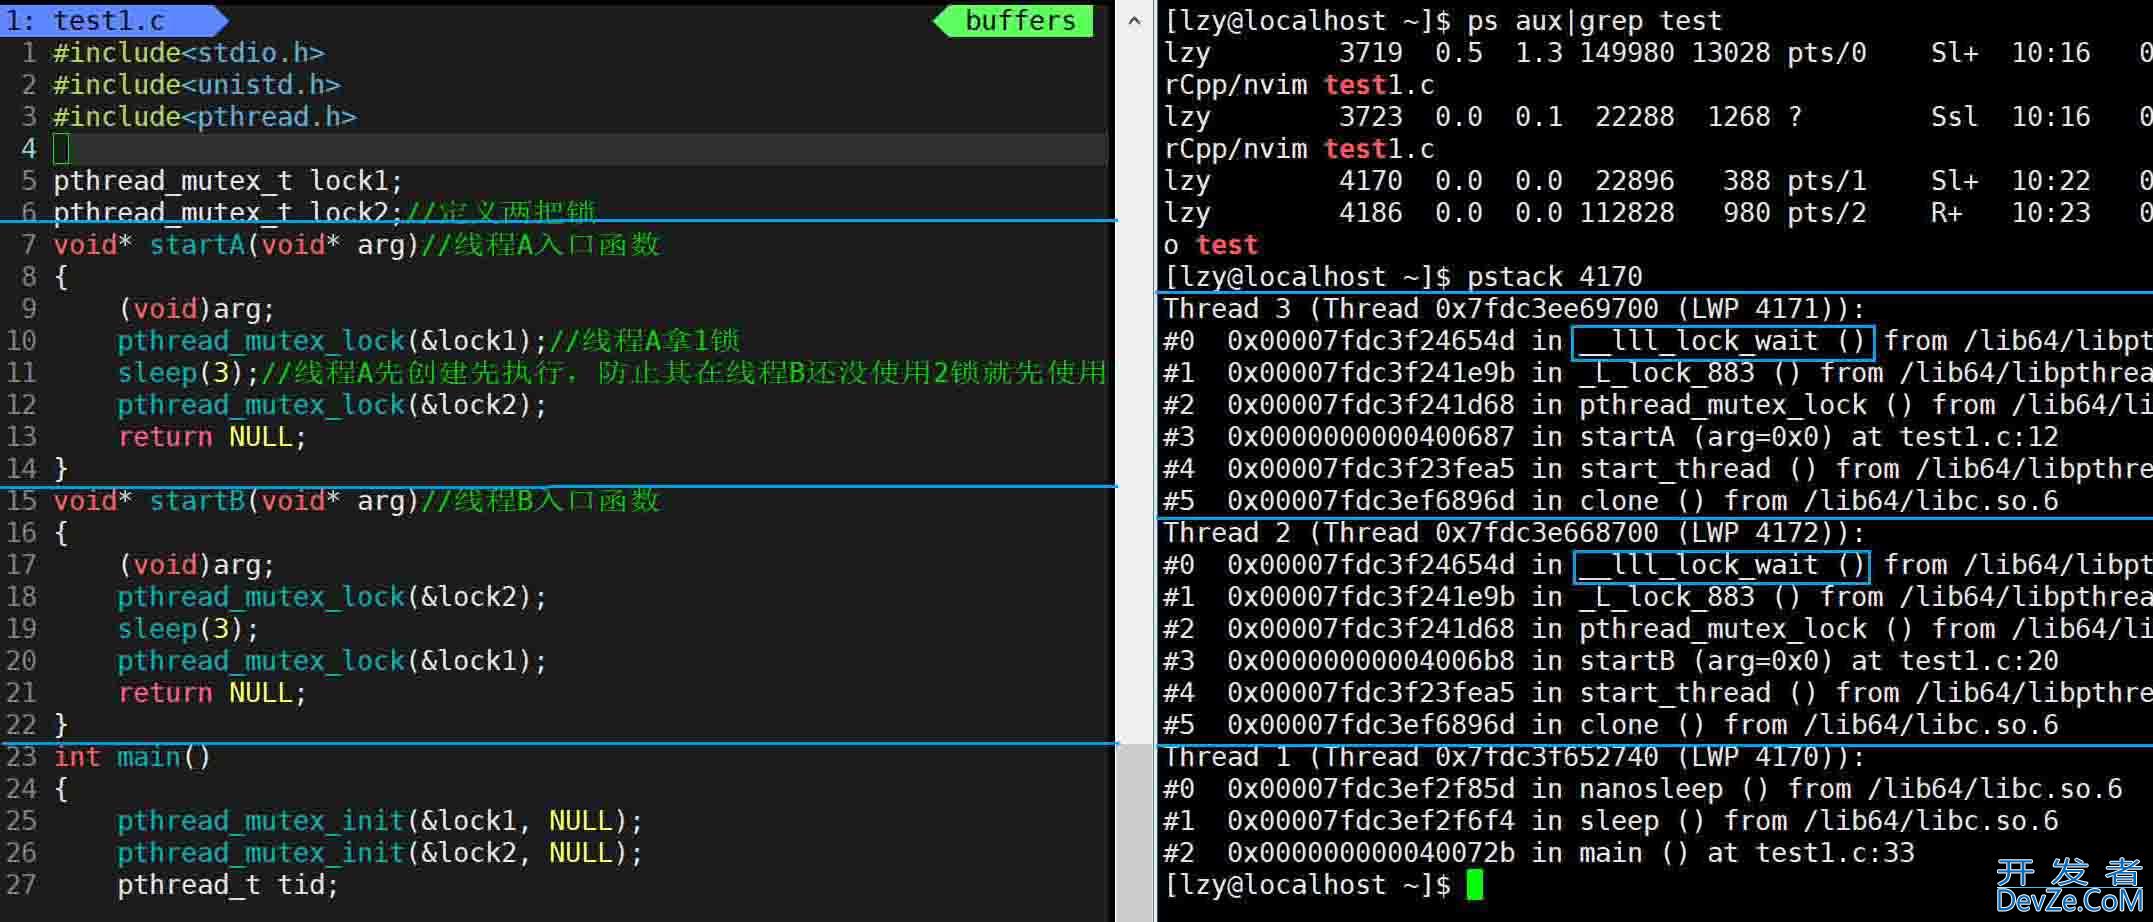2153x922 pixels.
Task: Click the #include<pthread.h> line
Action: (x=205, y=117)
